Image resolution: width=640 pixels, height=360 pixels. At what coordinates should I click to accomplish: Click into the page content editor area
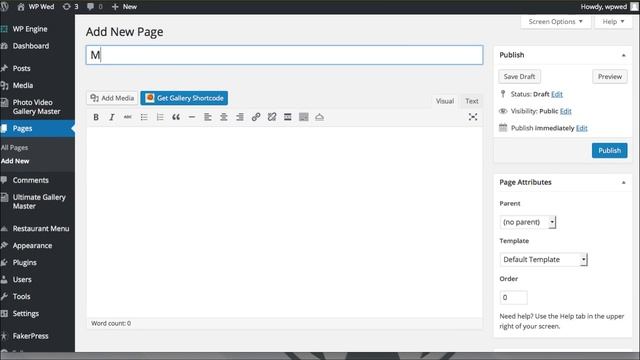click(x=284, y=222)
